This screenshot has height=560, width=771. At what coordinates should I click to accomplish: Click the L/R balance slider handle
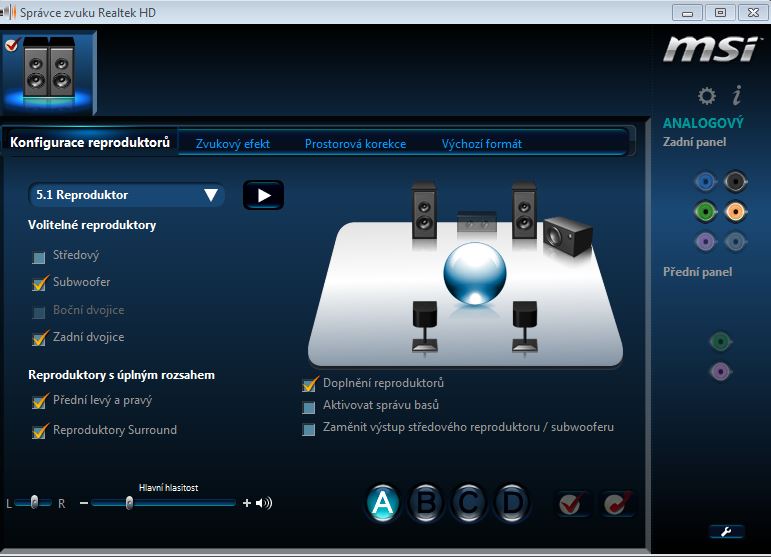34,502
